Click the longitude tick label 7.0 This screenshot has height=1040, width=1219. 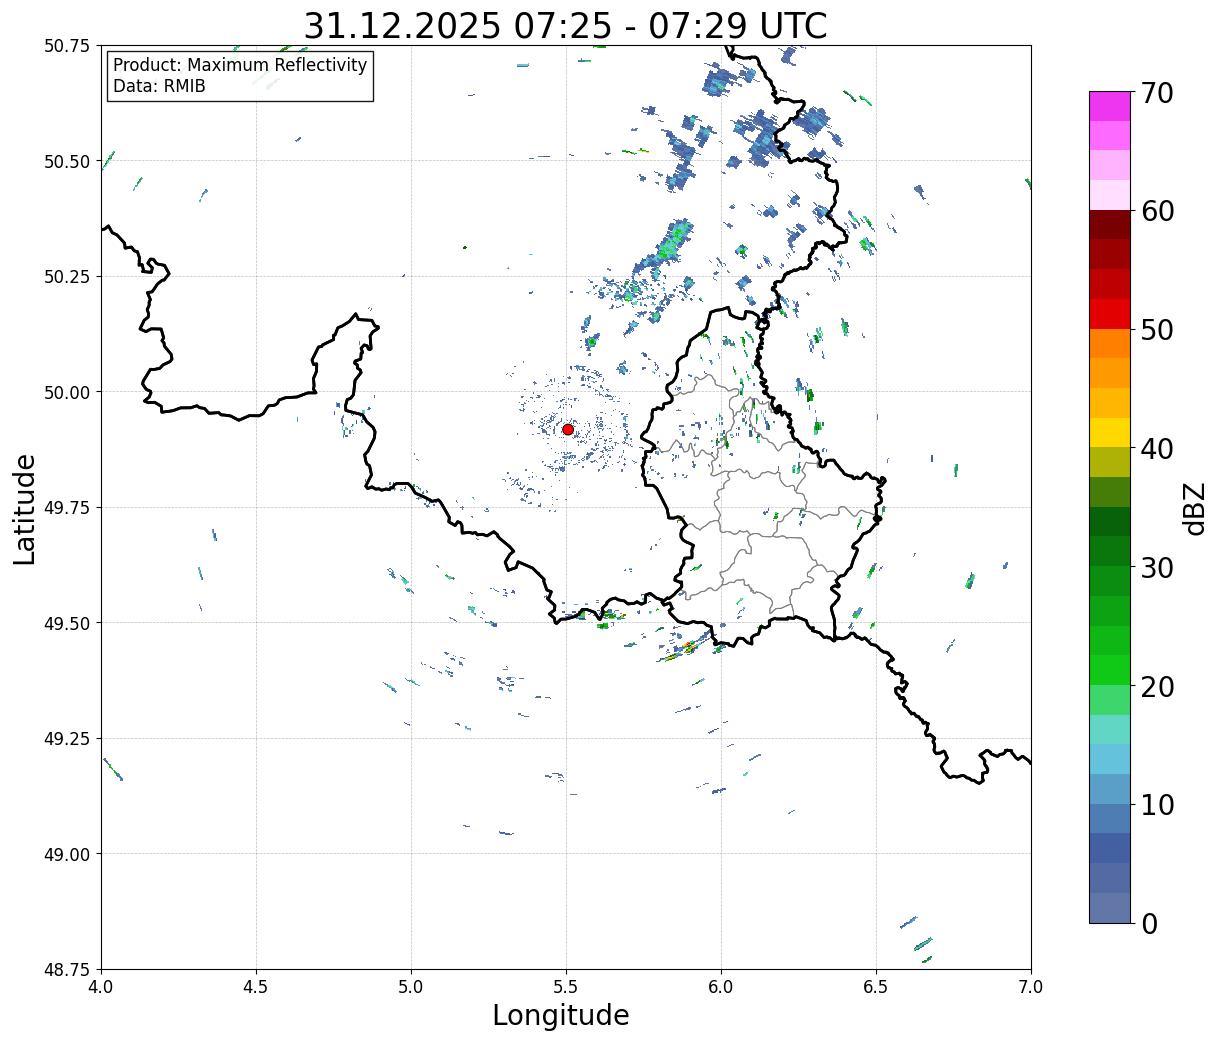click(x=1031, y=987)
